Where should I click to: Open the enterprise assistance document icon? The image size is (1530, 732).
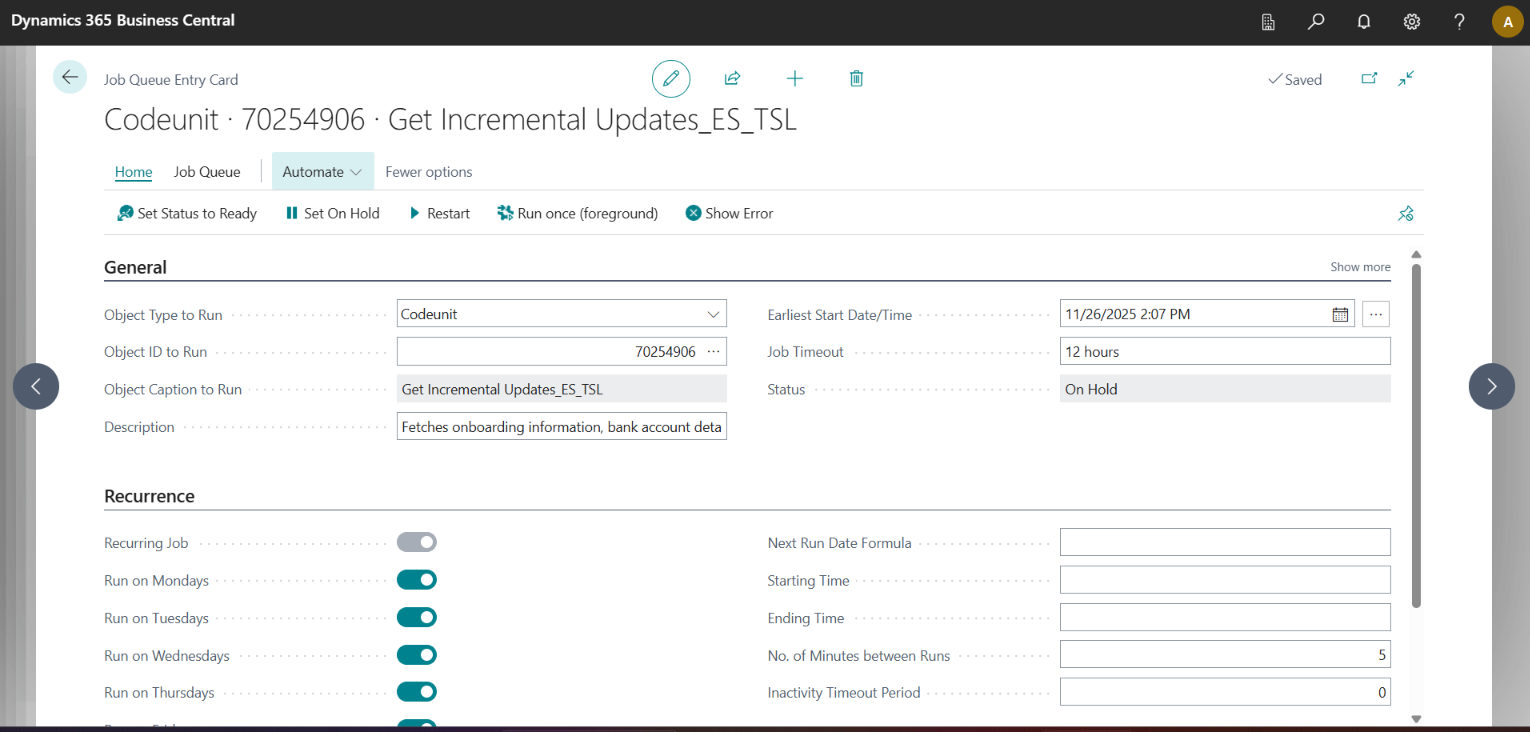pyautogui.click(x=1268, y=22)
